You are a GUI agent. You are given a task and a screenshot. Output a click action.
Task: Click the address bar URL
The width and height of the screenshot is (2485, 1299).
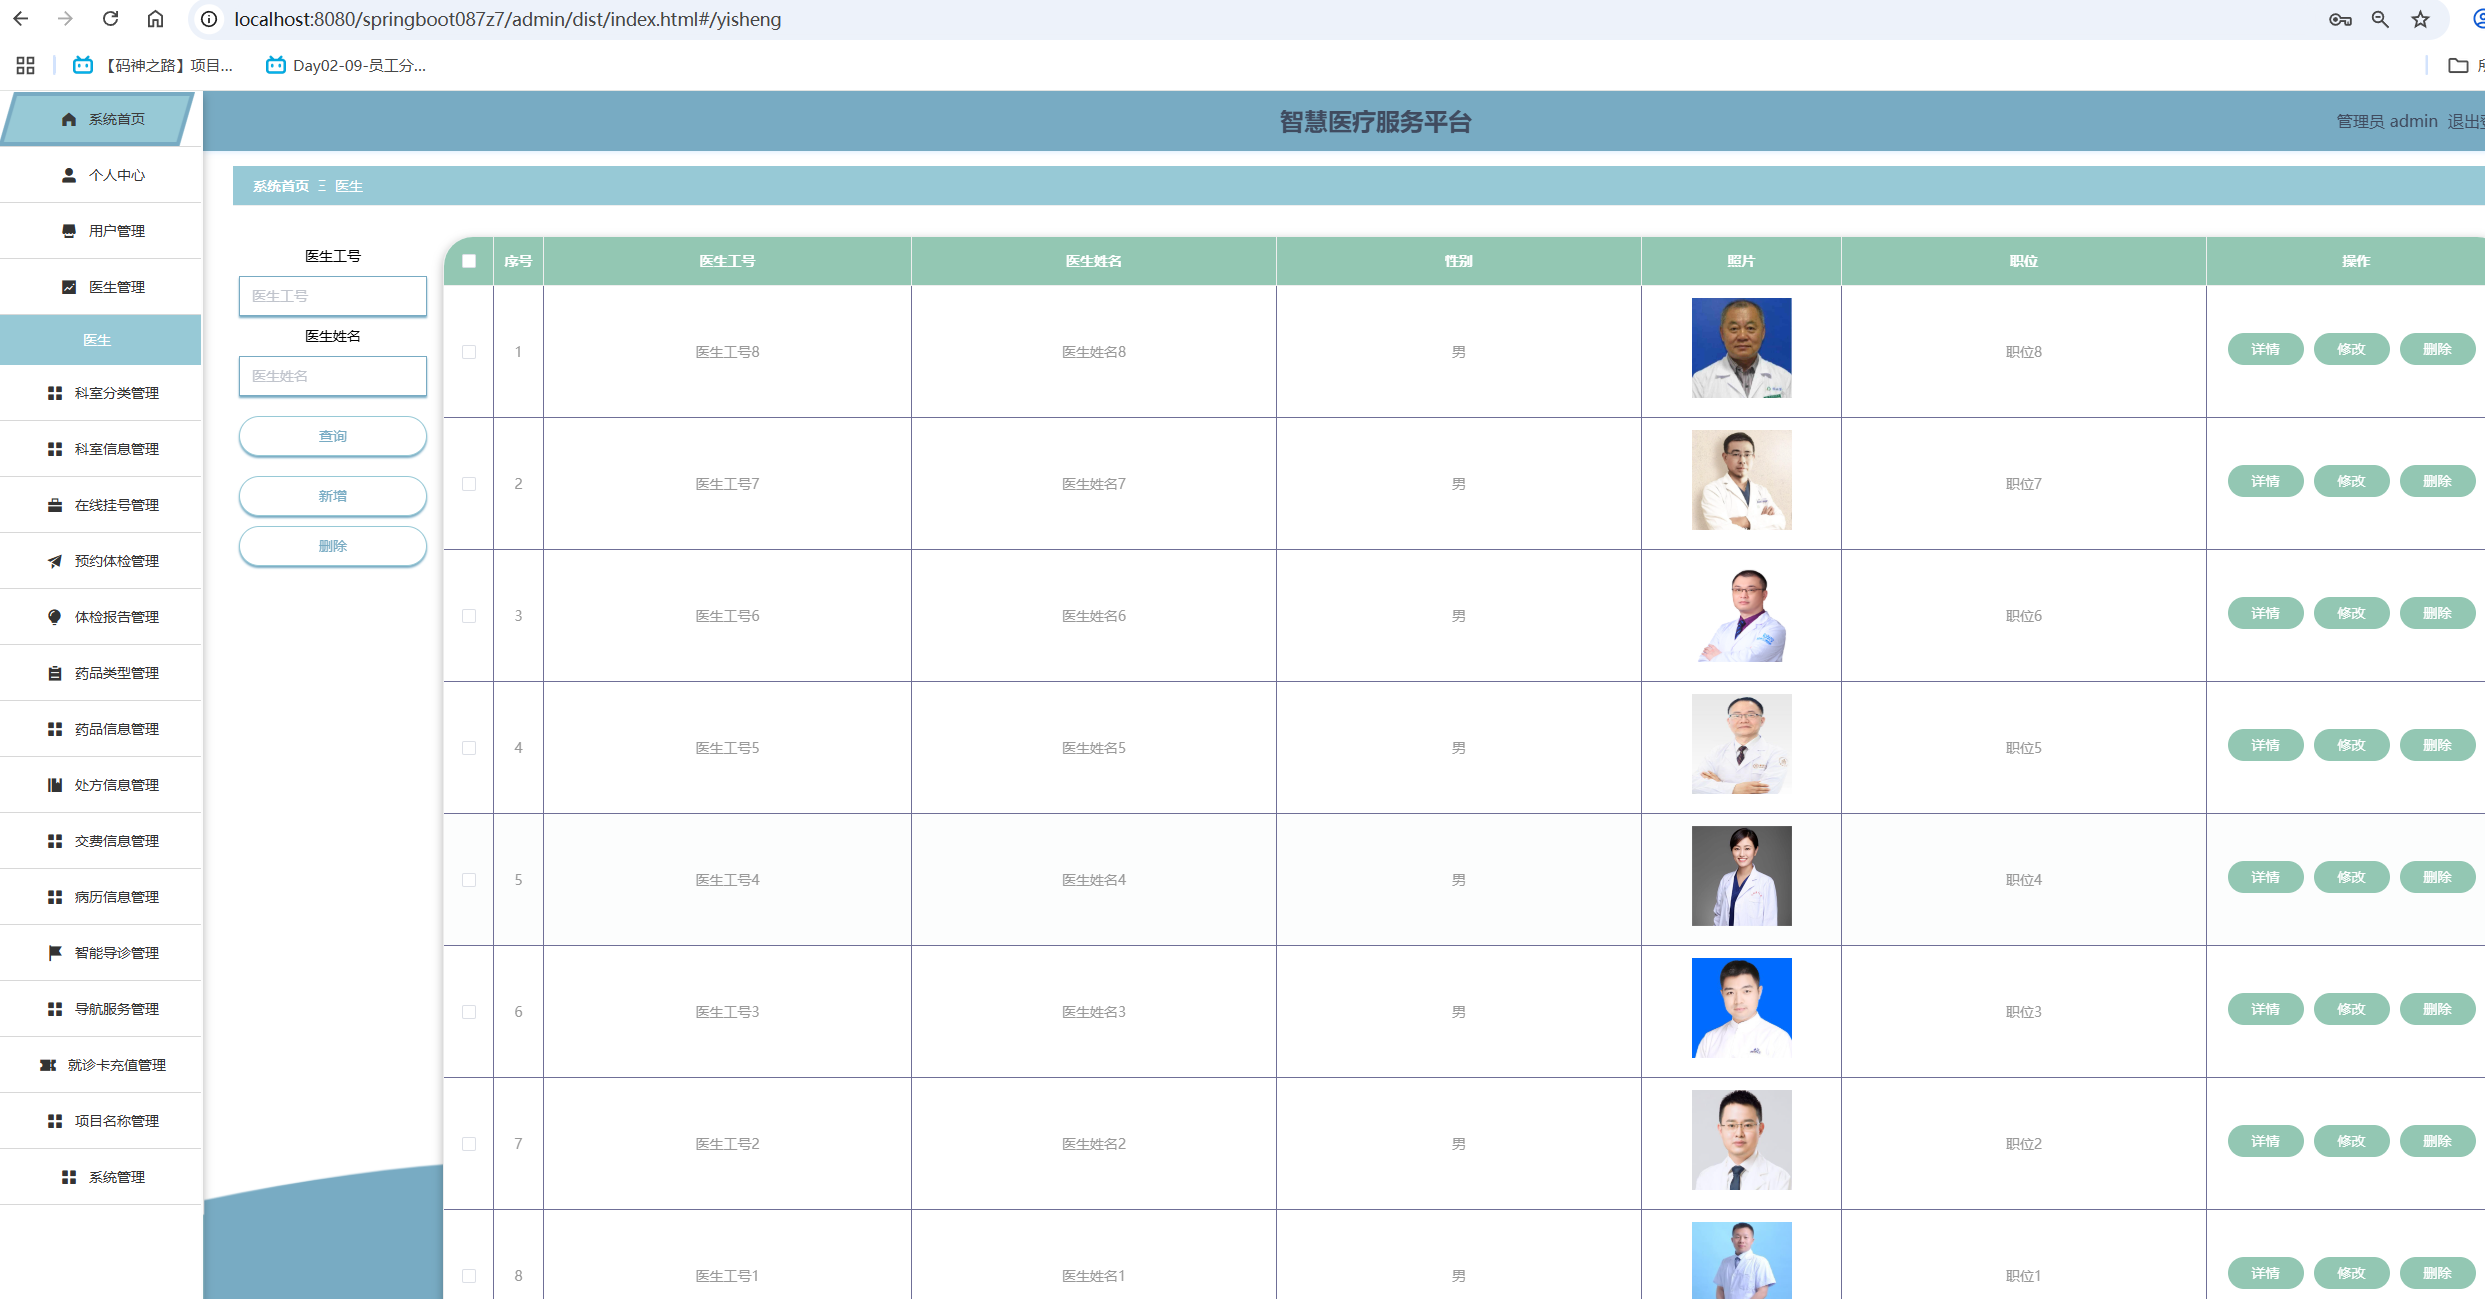[x=508, y=19]
